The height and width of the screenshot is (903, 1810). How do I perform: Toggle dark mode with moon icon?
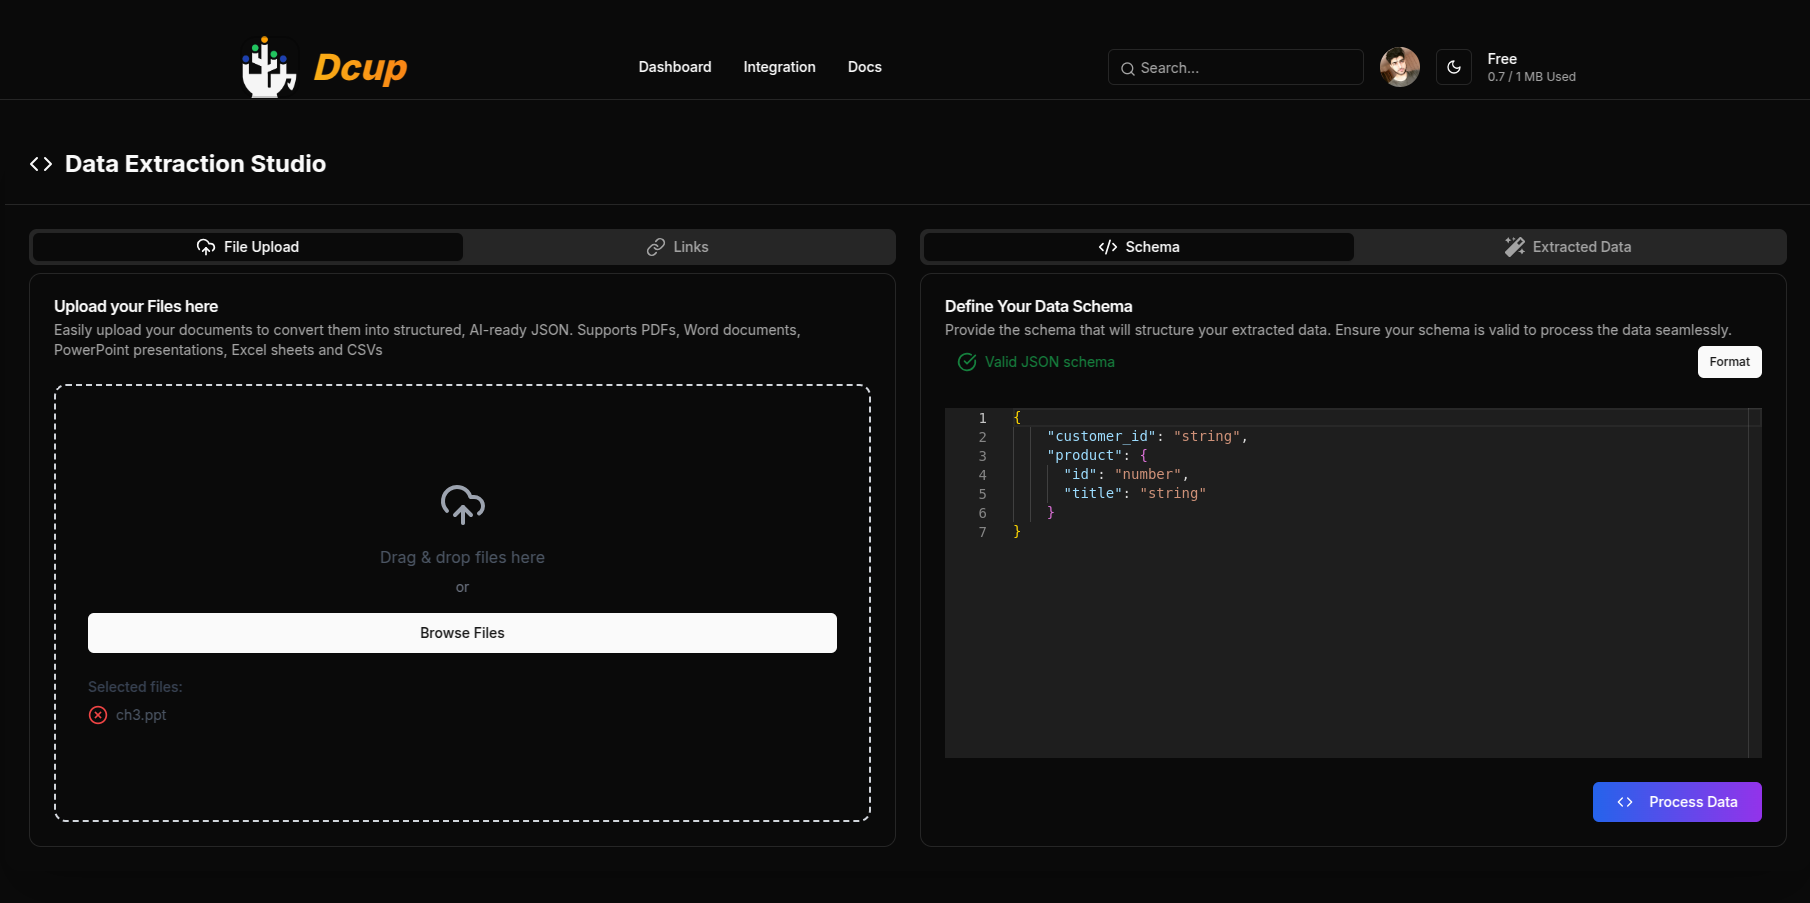1453,67
